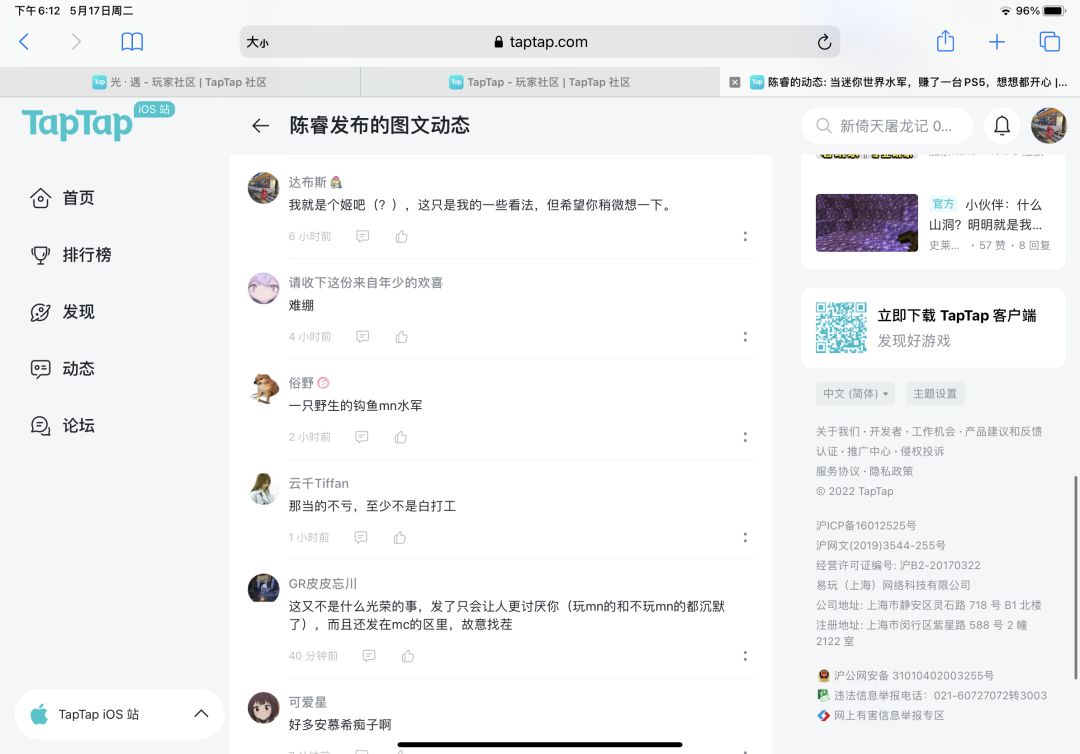Open 俗野 username link
This screenshot has height=754, width=1080.
[301, 383]
